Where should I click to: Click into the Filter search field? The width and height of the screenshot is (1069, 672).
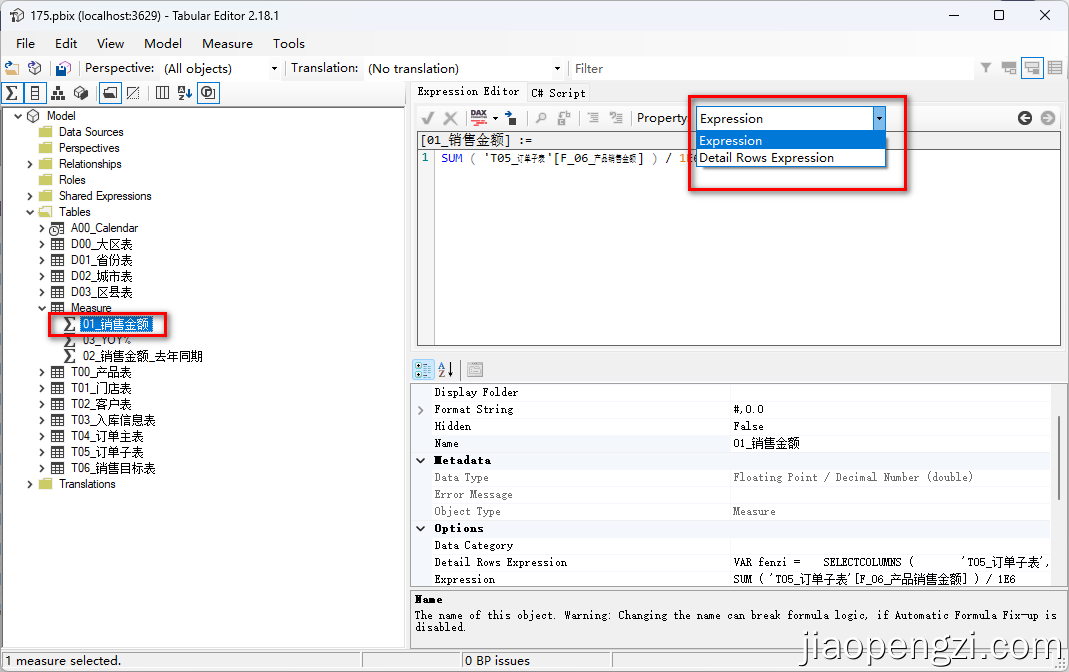(x=772, y=68)
